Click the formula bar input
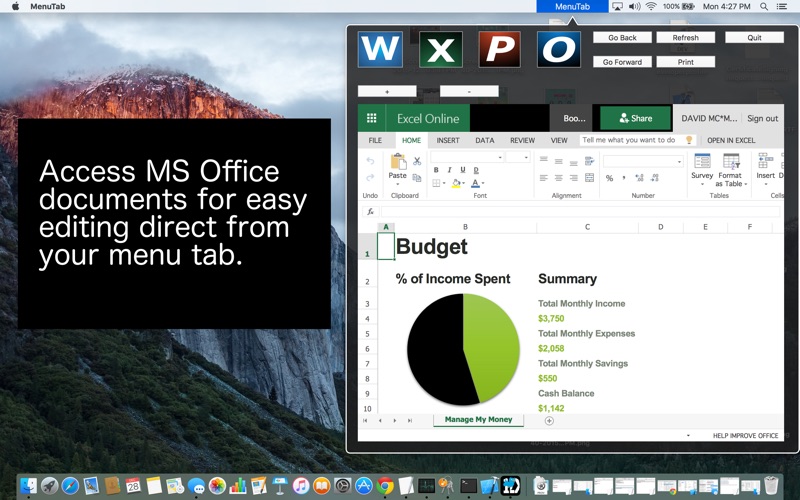Screen dimensions: 800x500 pos(581,211)
